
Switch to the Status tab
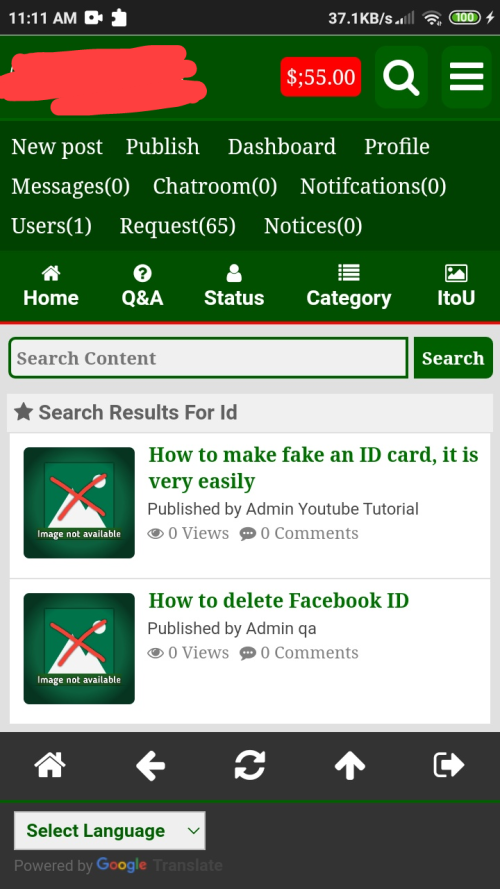234,286
